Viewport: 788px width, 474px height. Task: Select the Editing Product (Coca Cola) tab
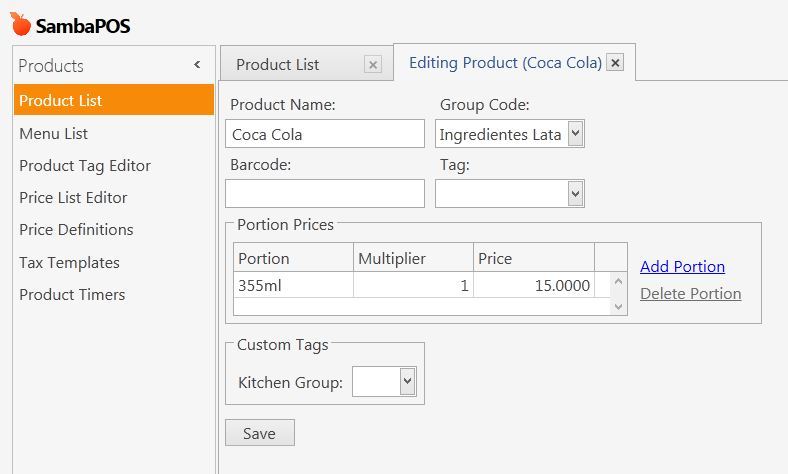505,63
